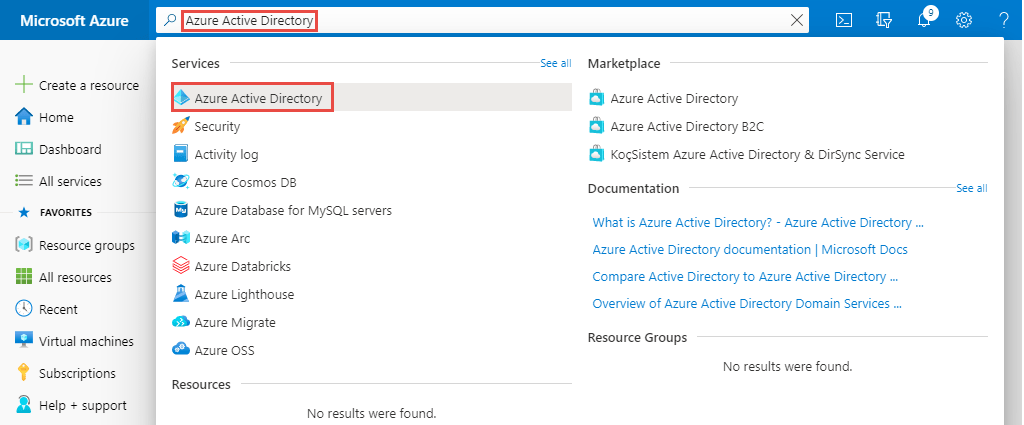This screenshot has height=425, width=1024.
Task: Click the Azure Migrate cloud icon
Action: [181, 323]
